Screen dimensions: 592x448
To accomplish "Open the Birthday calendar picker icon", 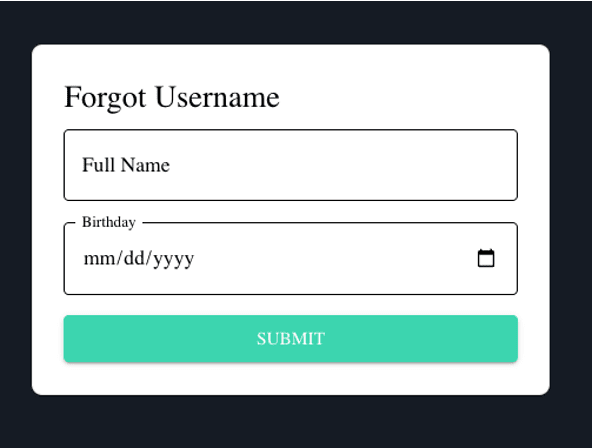I will point(486,258).
